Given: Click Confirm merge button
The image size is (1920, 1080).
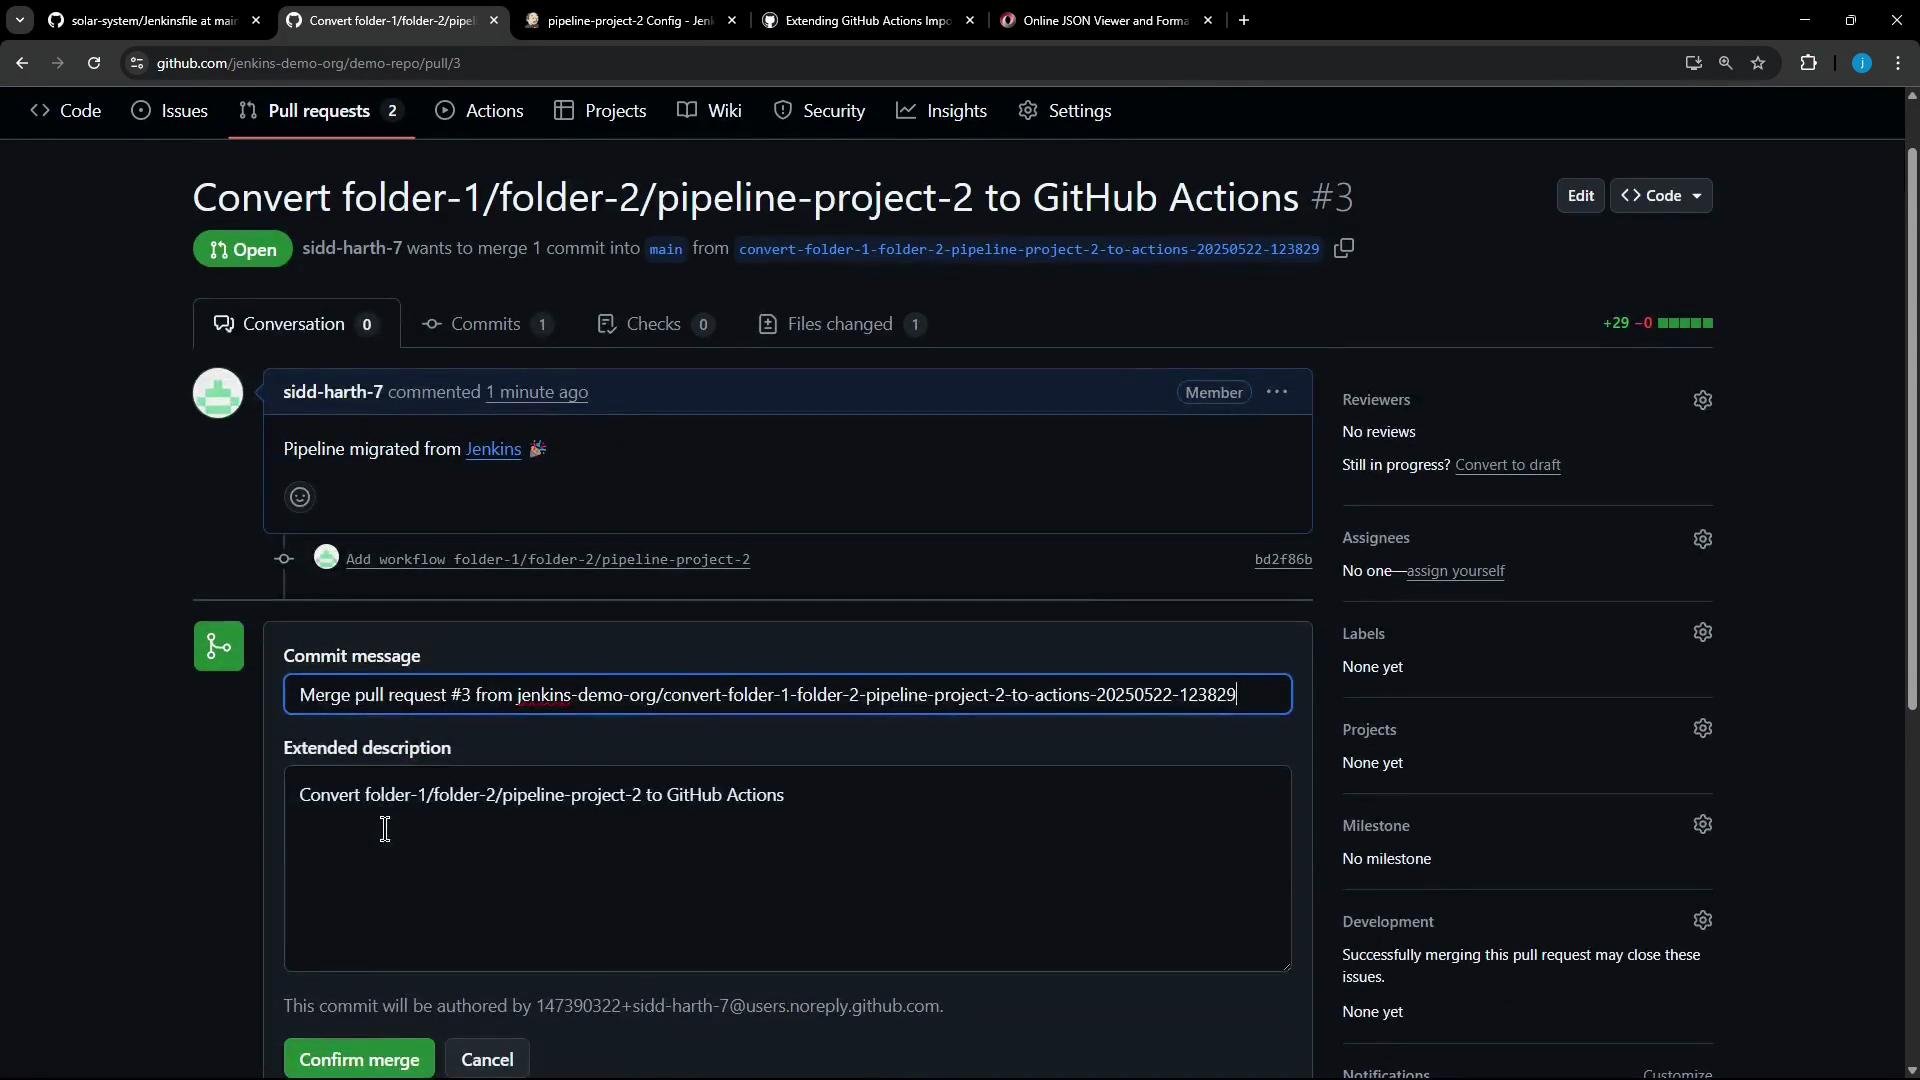Looking at the screenshot, I should [x=359, y=1059].
